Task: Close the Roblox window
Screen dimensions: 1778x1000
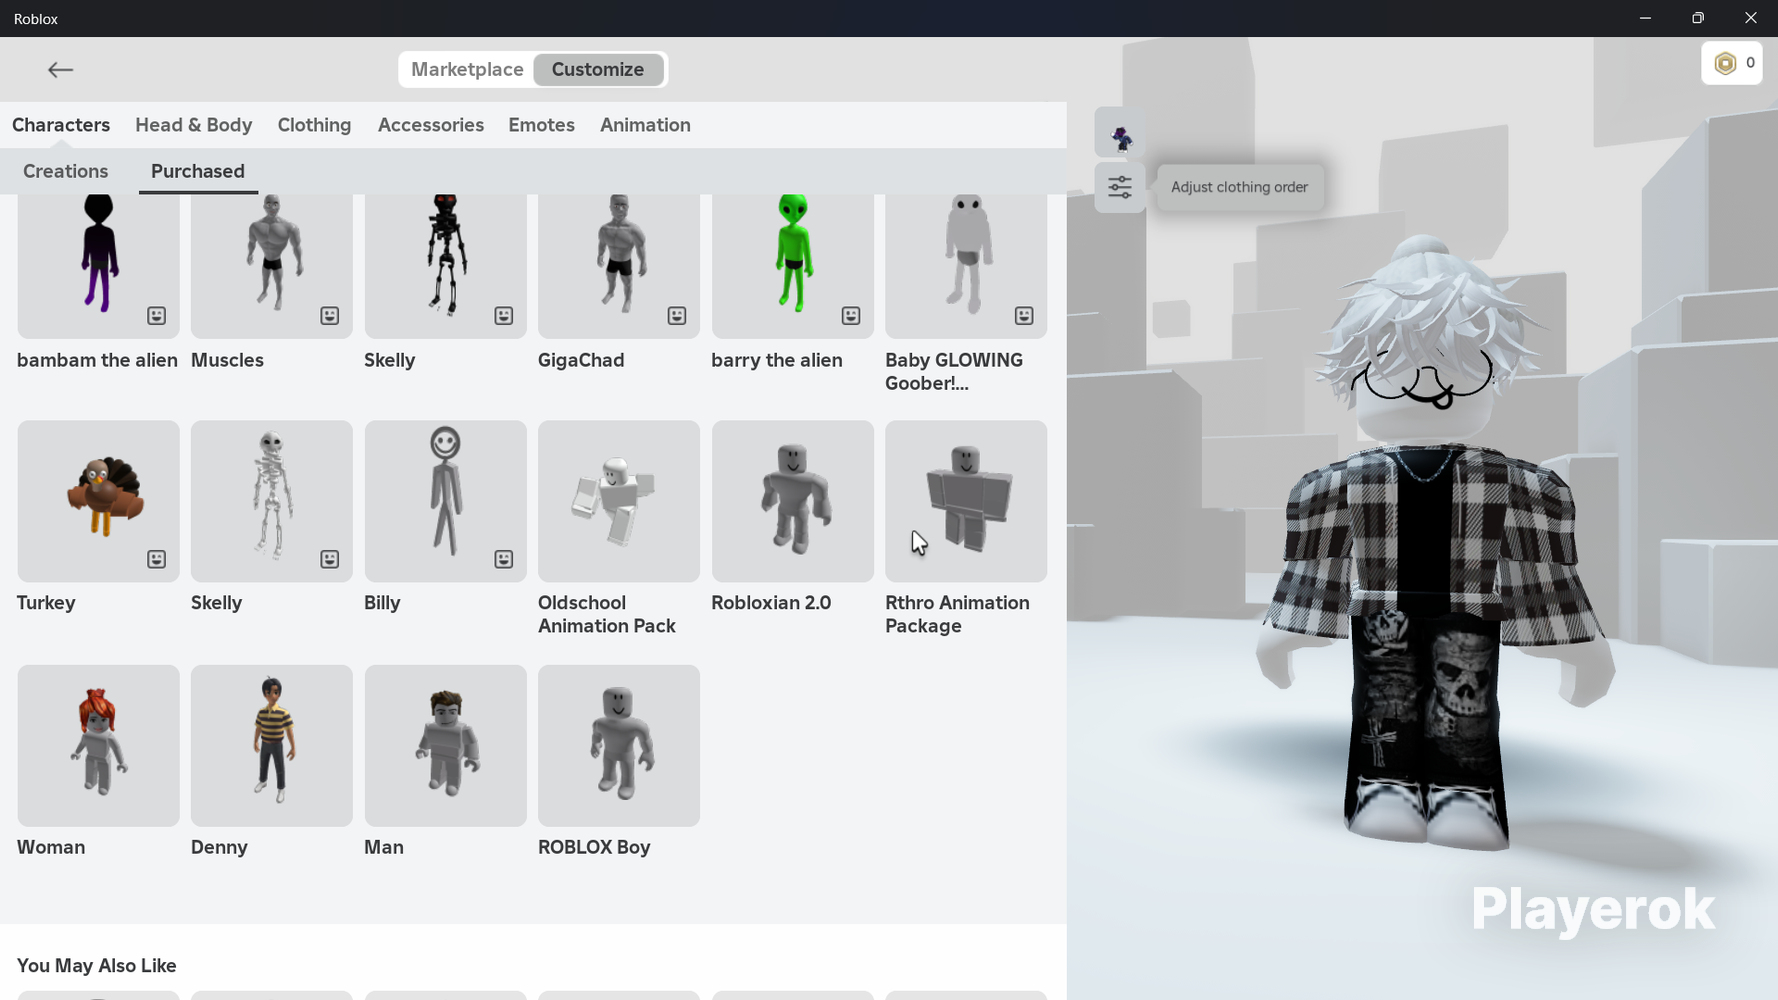Action: pos(1751,18)
